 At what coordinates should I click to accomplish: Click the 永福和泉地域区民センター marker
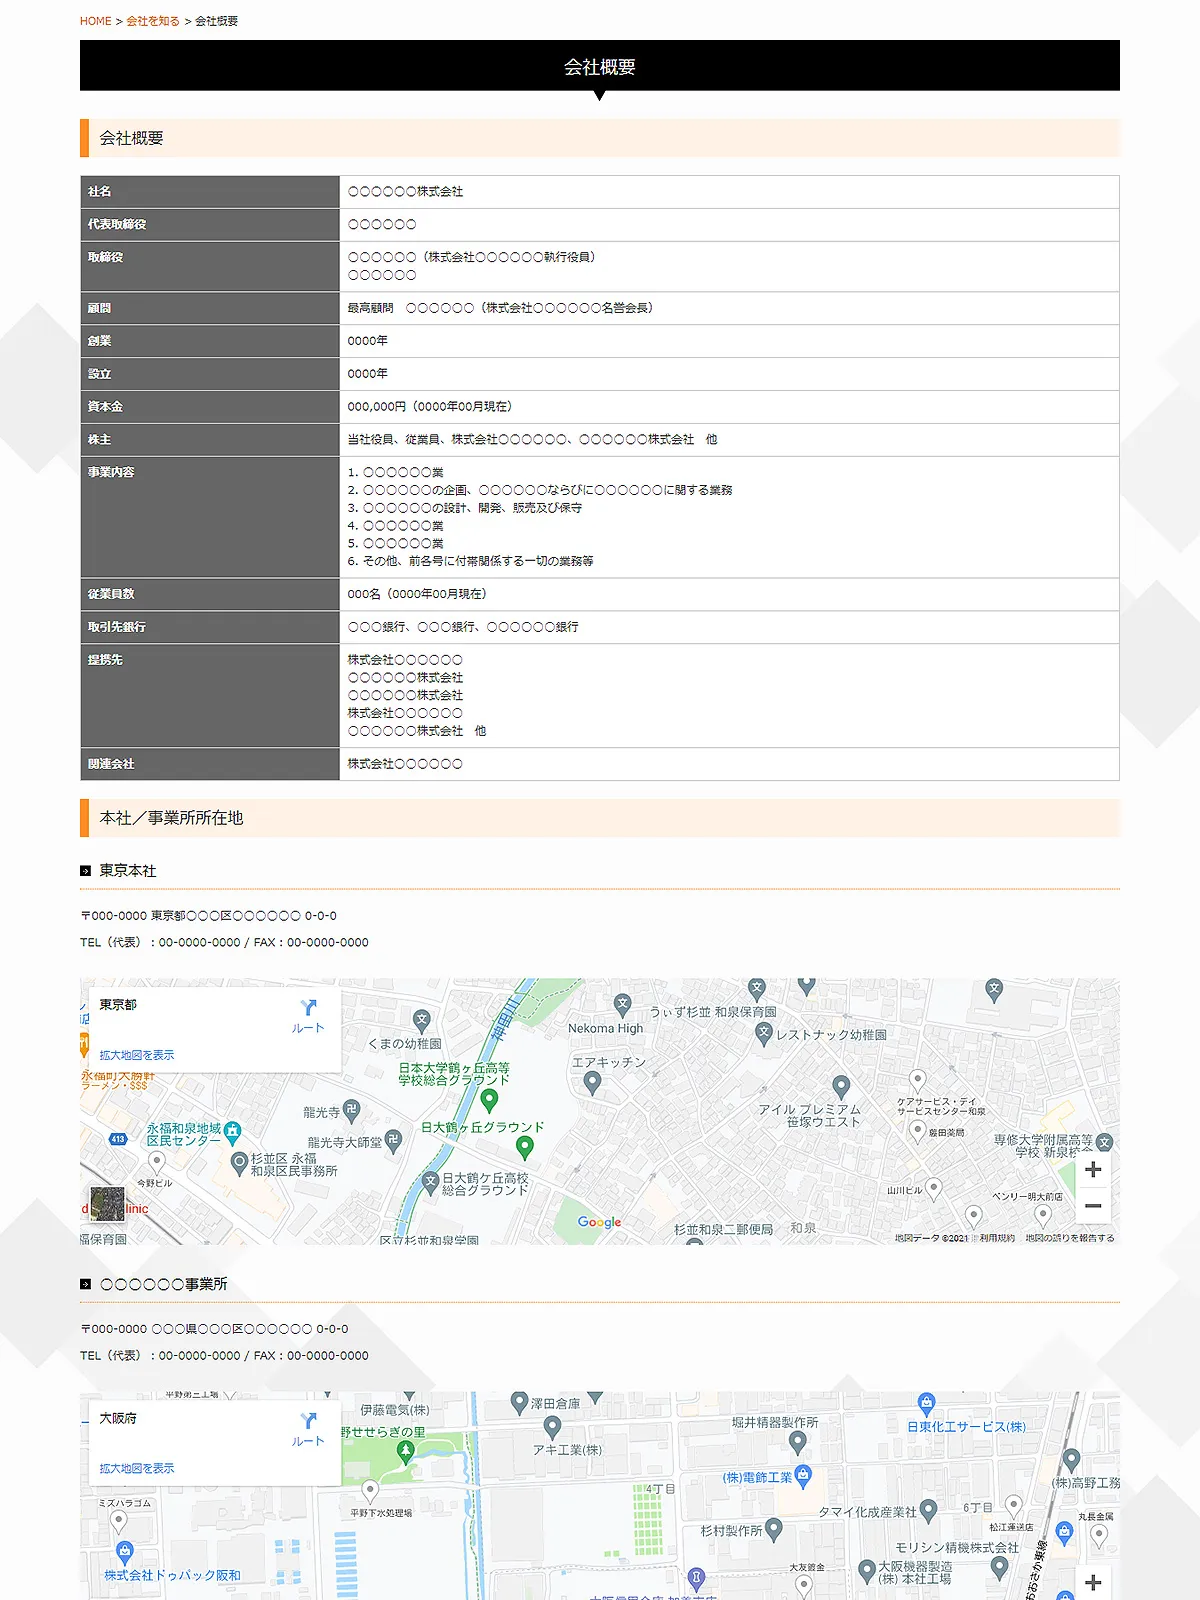pyautogui.click(x=232, y=1133)
